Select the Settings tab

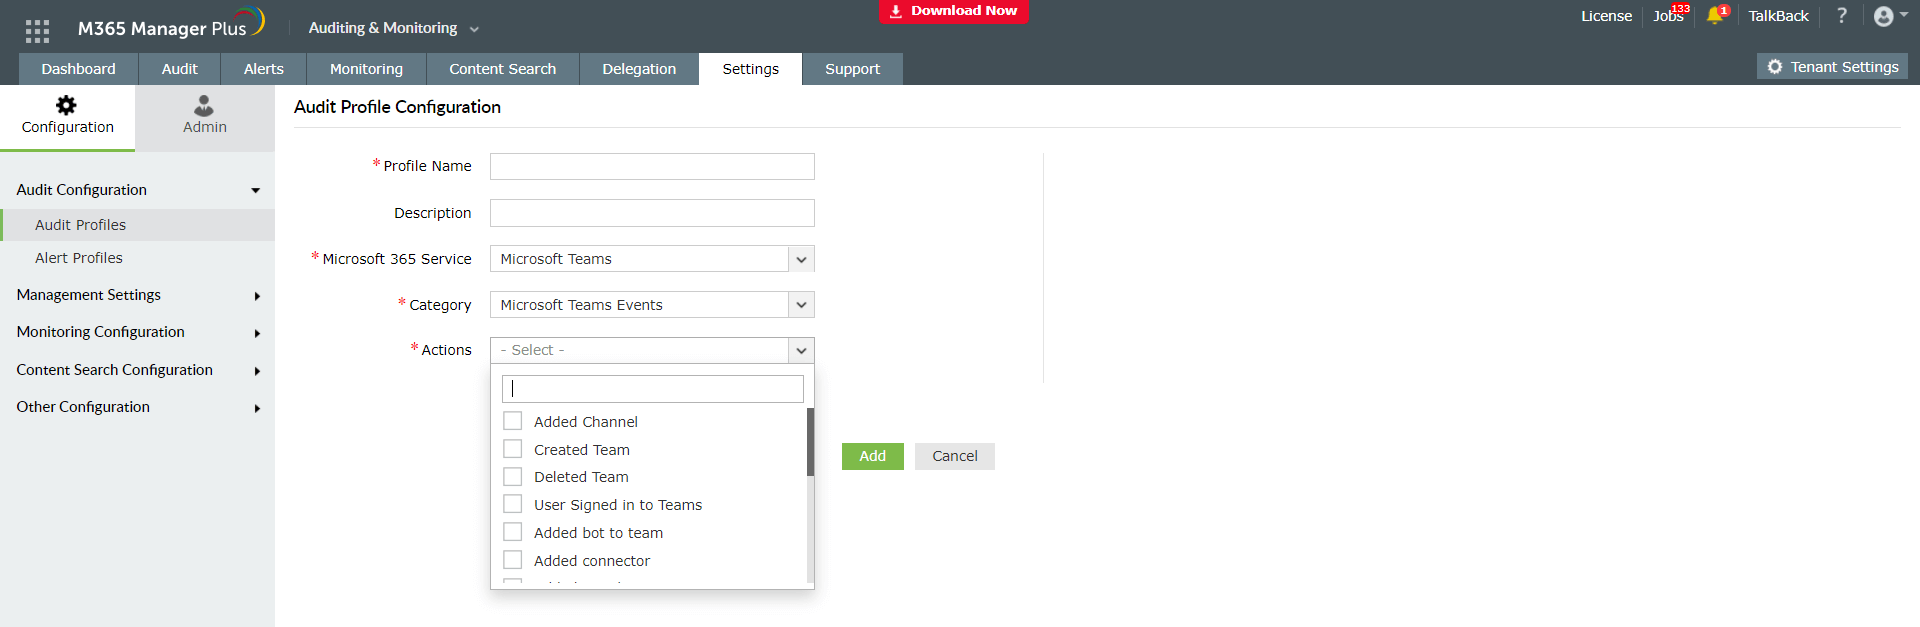tap(751, 69)
